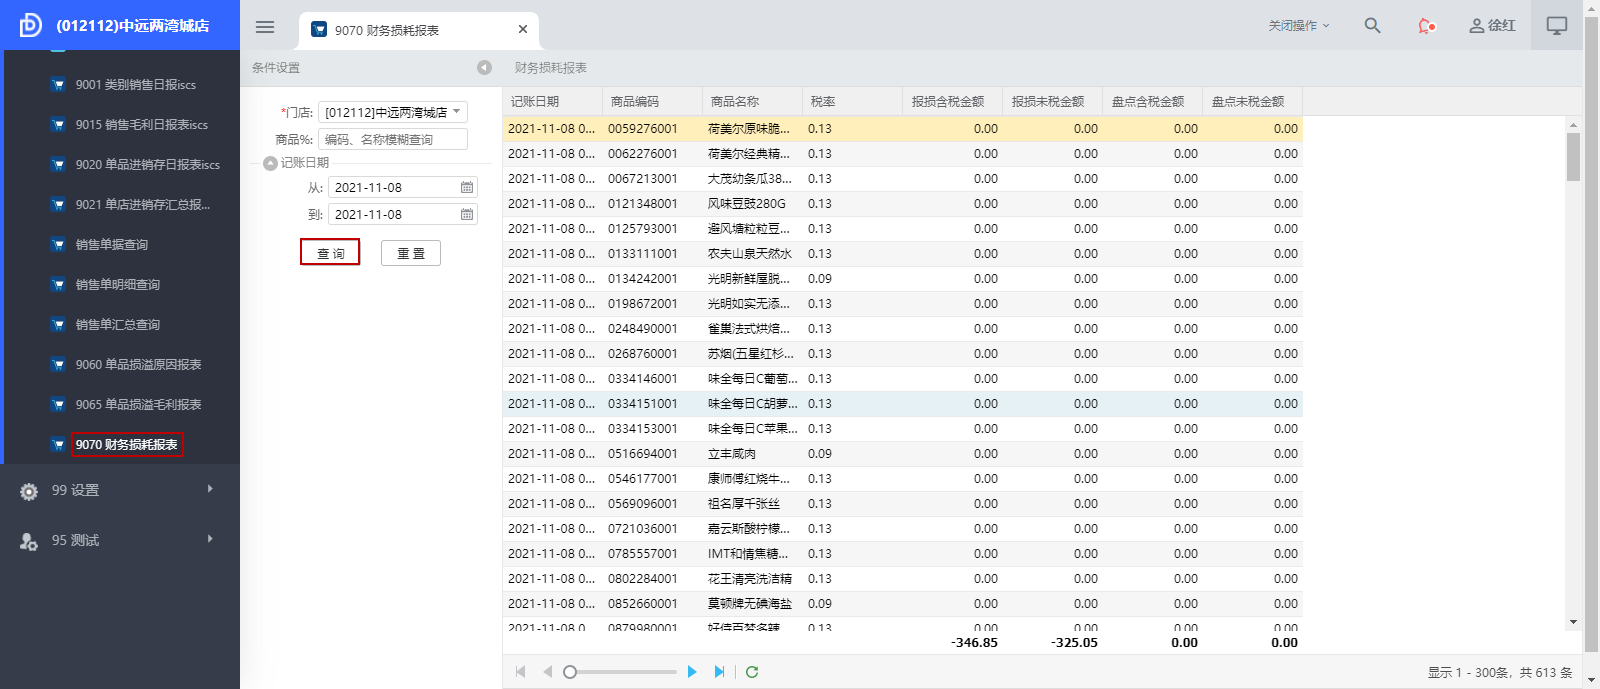Sort by the 税率 column header

[853, 102]
